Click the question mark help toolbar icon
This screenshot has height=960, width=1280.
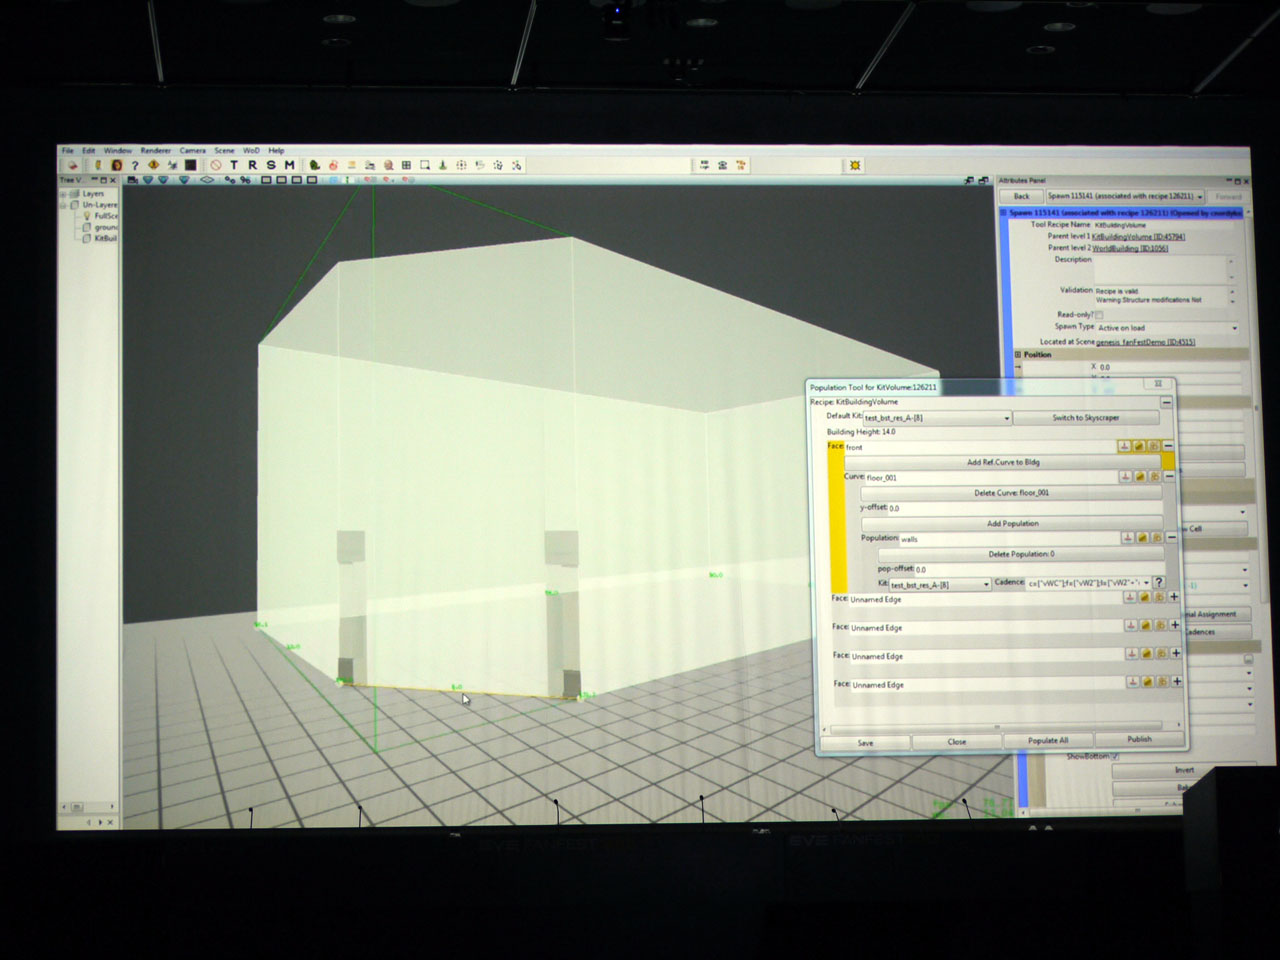135,165
